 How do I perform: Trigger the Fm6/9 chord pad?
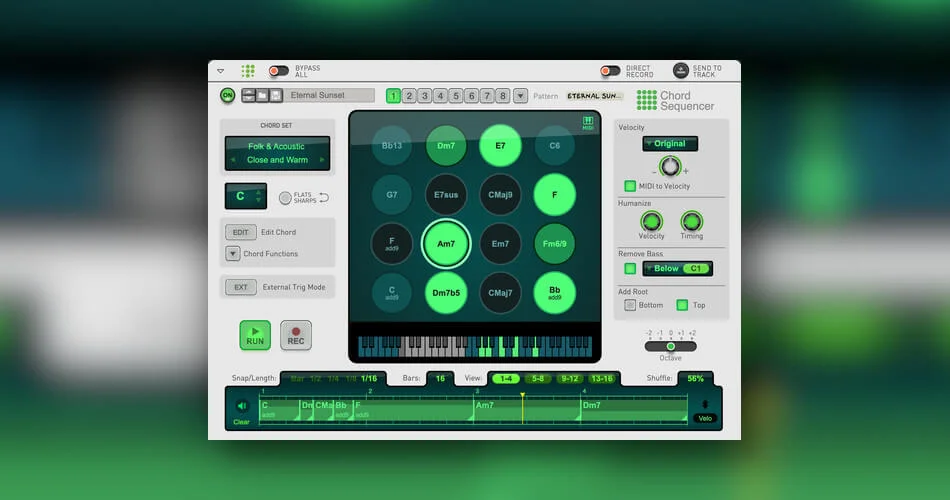tap(554, 244)
